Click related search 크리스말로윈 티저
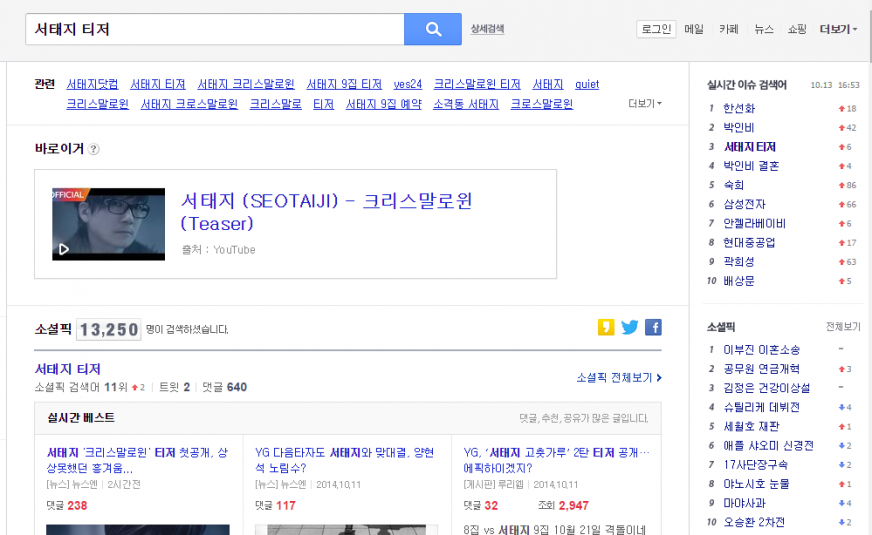Viewport: 872px width, 535px height. point(477,85)
